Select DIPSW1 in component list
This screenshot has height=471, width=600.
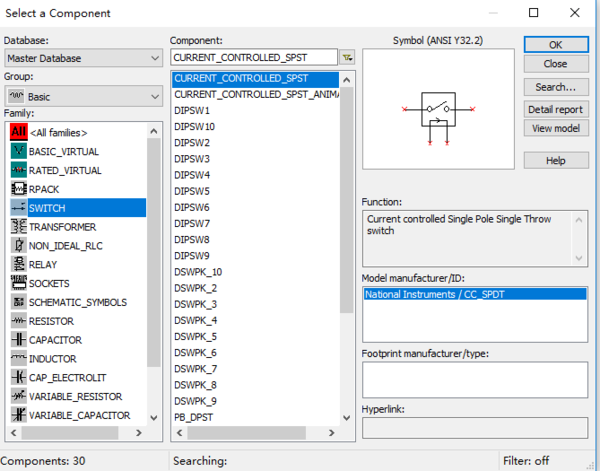click(x=256, y=110)
